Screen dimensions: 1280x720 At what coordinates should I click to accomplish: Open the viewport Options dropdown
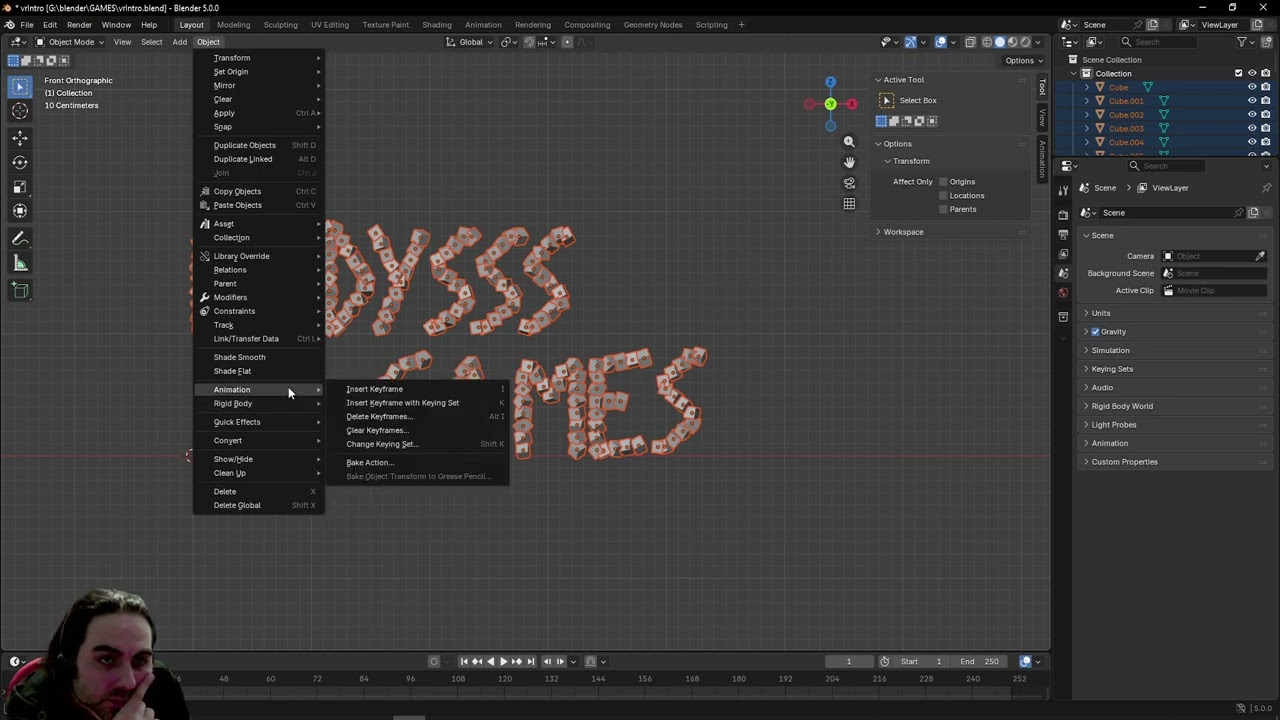pos(1023,61)
